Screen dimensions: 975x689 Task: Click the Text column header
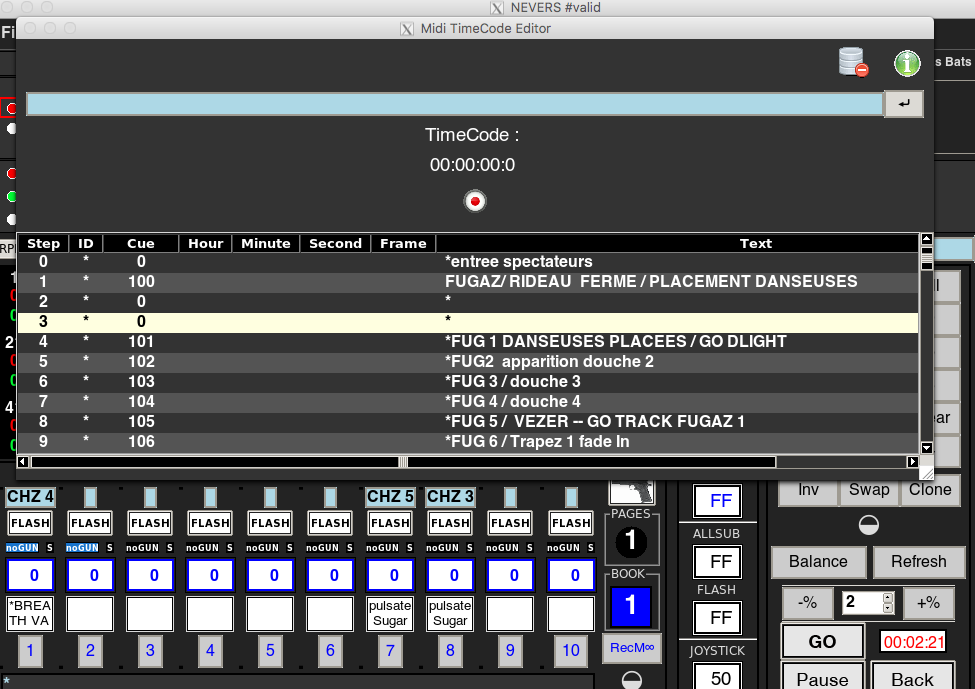[x=755, y=243]
